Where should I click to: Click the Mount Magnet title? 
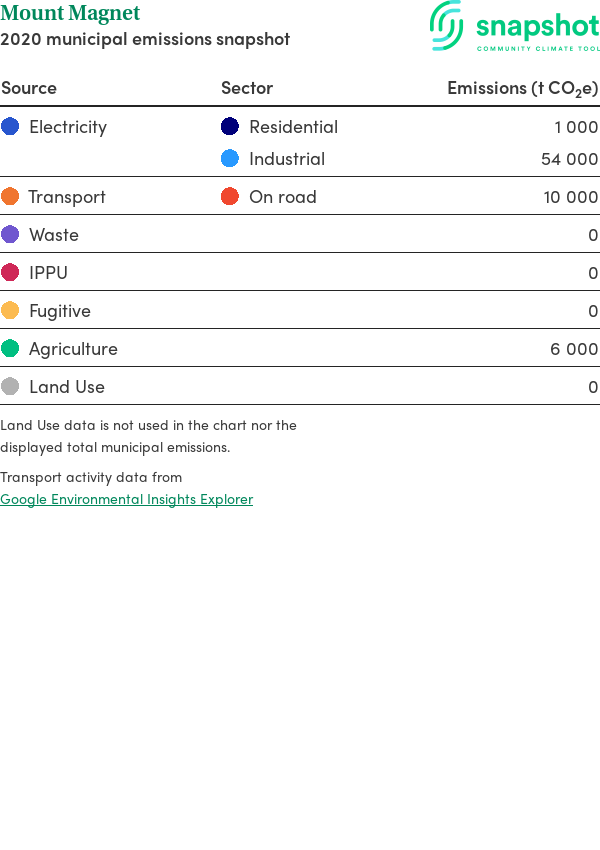click(70, 14)
